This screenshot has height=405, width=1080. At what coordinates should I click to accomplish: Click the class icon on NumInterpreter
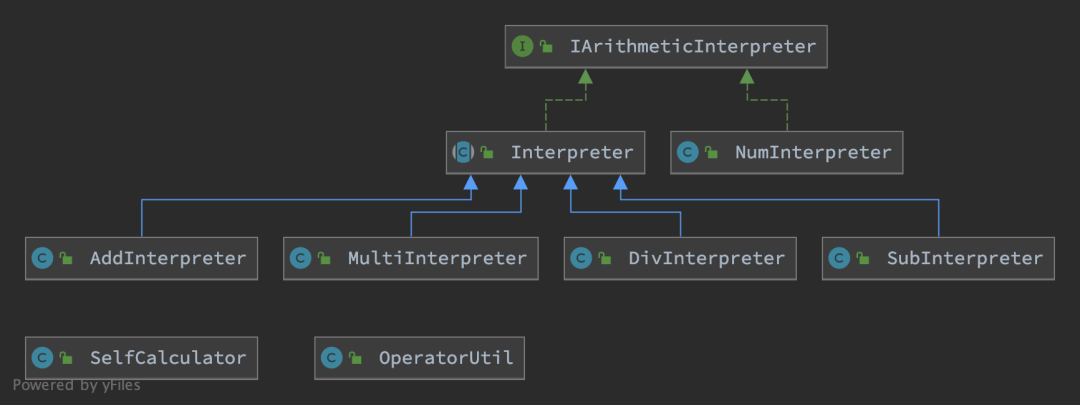pos(688,152)
